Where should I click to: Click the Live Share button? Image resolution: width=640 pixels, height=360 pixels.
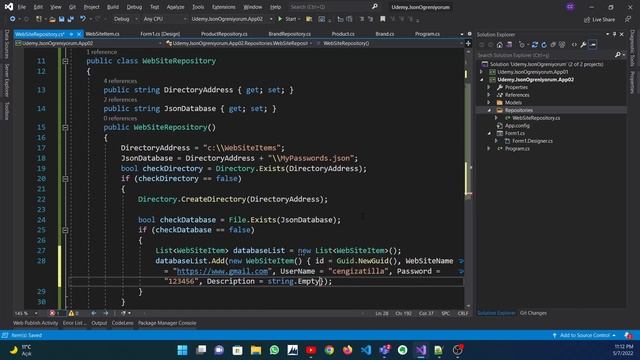(599, 20)
